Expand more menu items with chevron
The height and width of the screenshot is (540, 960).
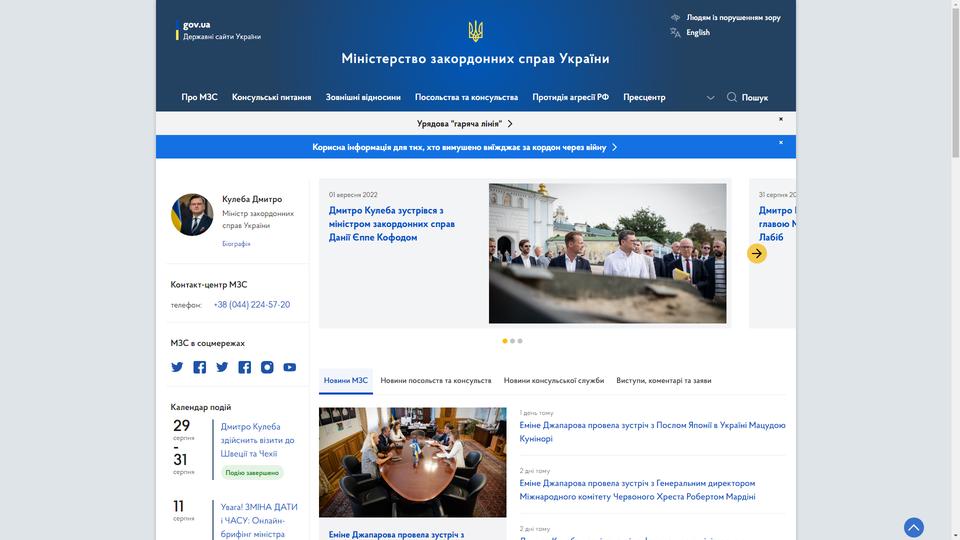click(710, 97)
